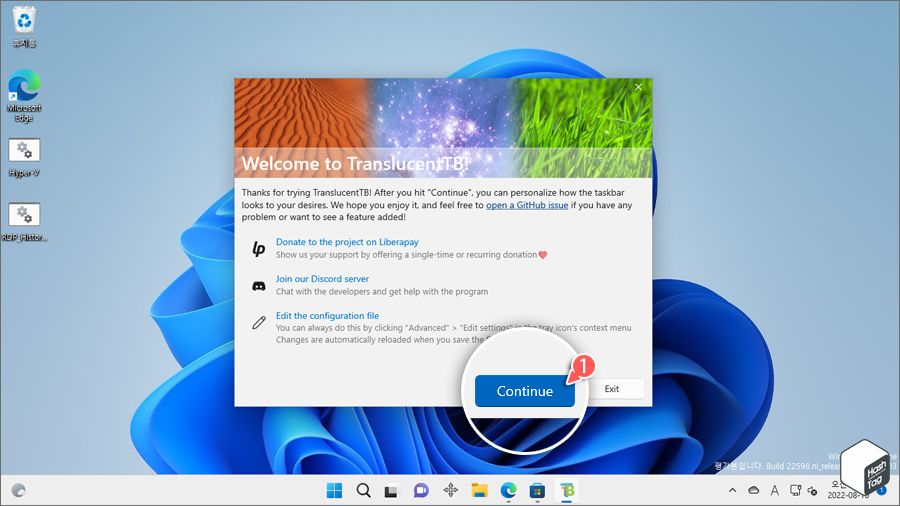This screenshot has width=900, height=506.
Task: Open Microsoft Edge from the taskbar
Action: click(509, 491)
